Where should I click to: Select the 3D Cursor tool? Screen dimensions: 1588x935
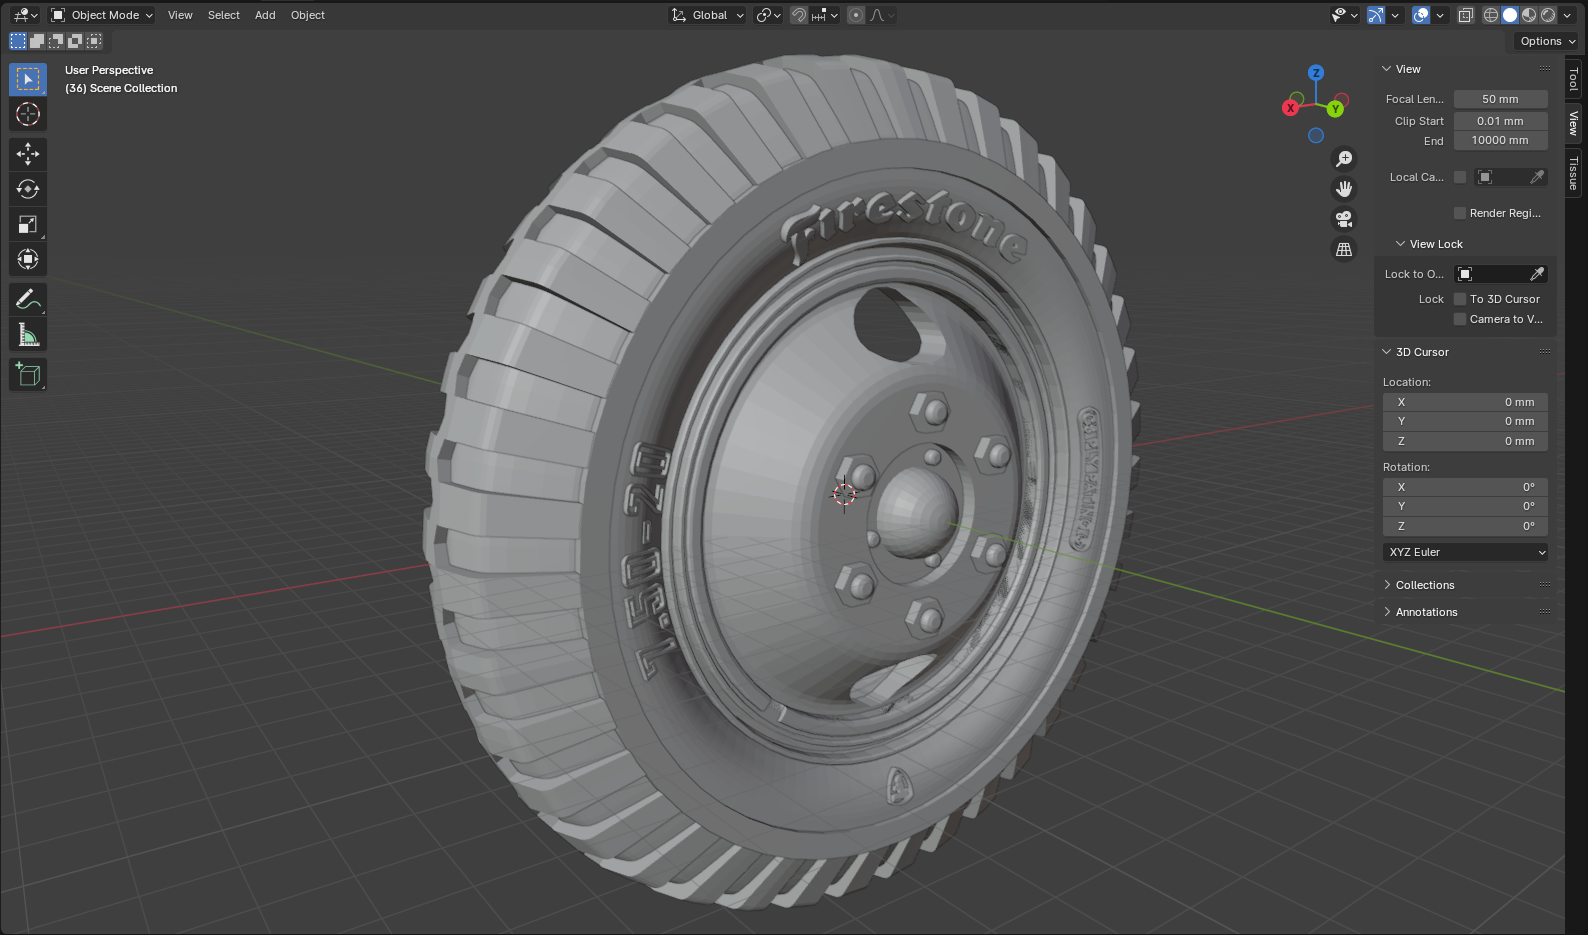click(28, 115)
